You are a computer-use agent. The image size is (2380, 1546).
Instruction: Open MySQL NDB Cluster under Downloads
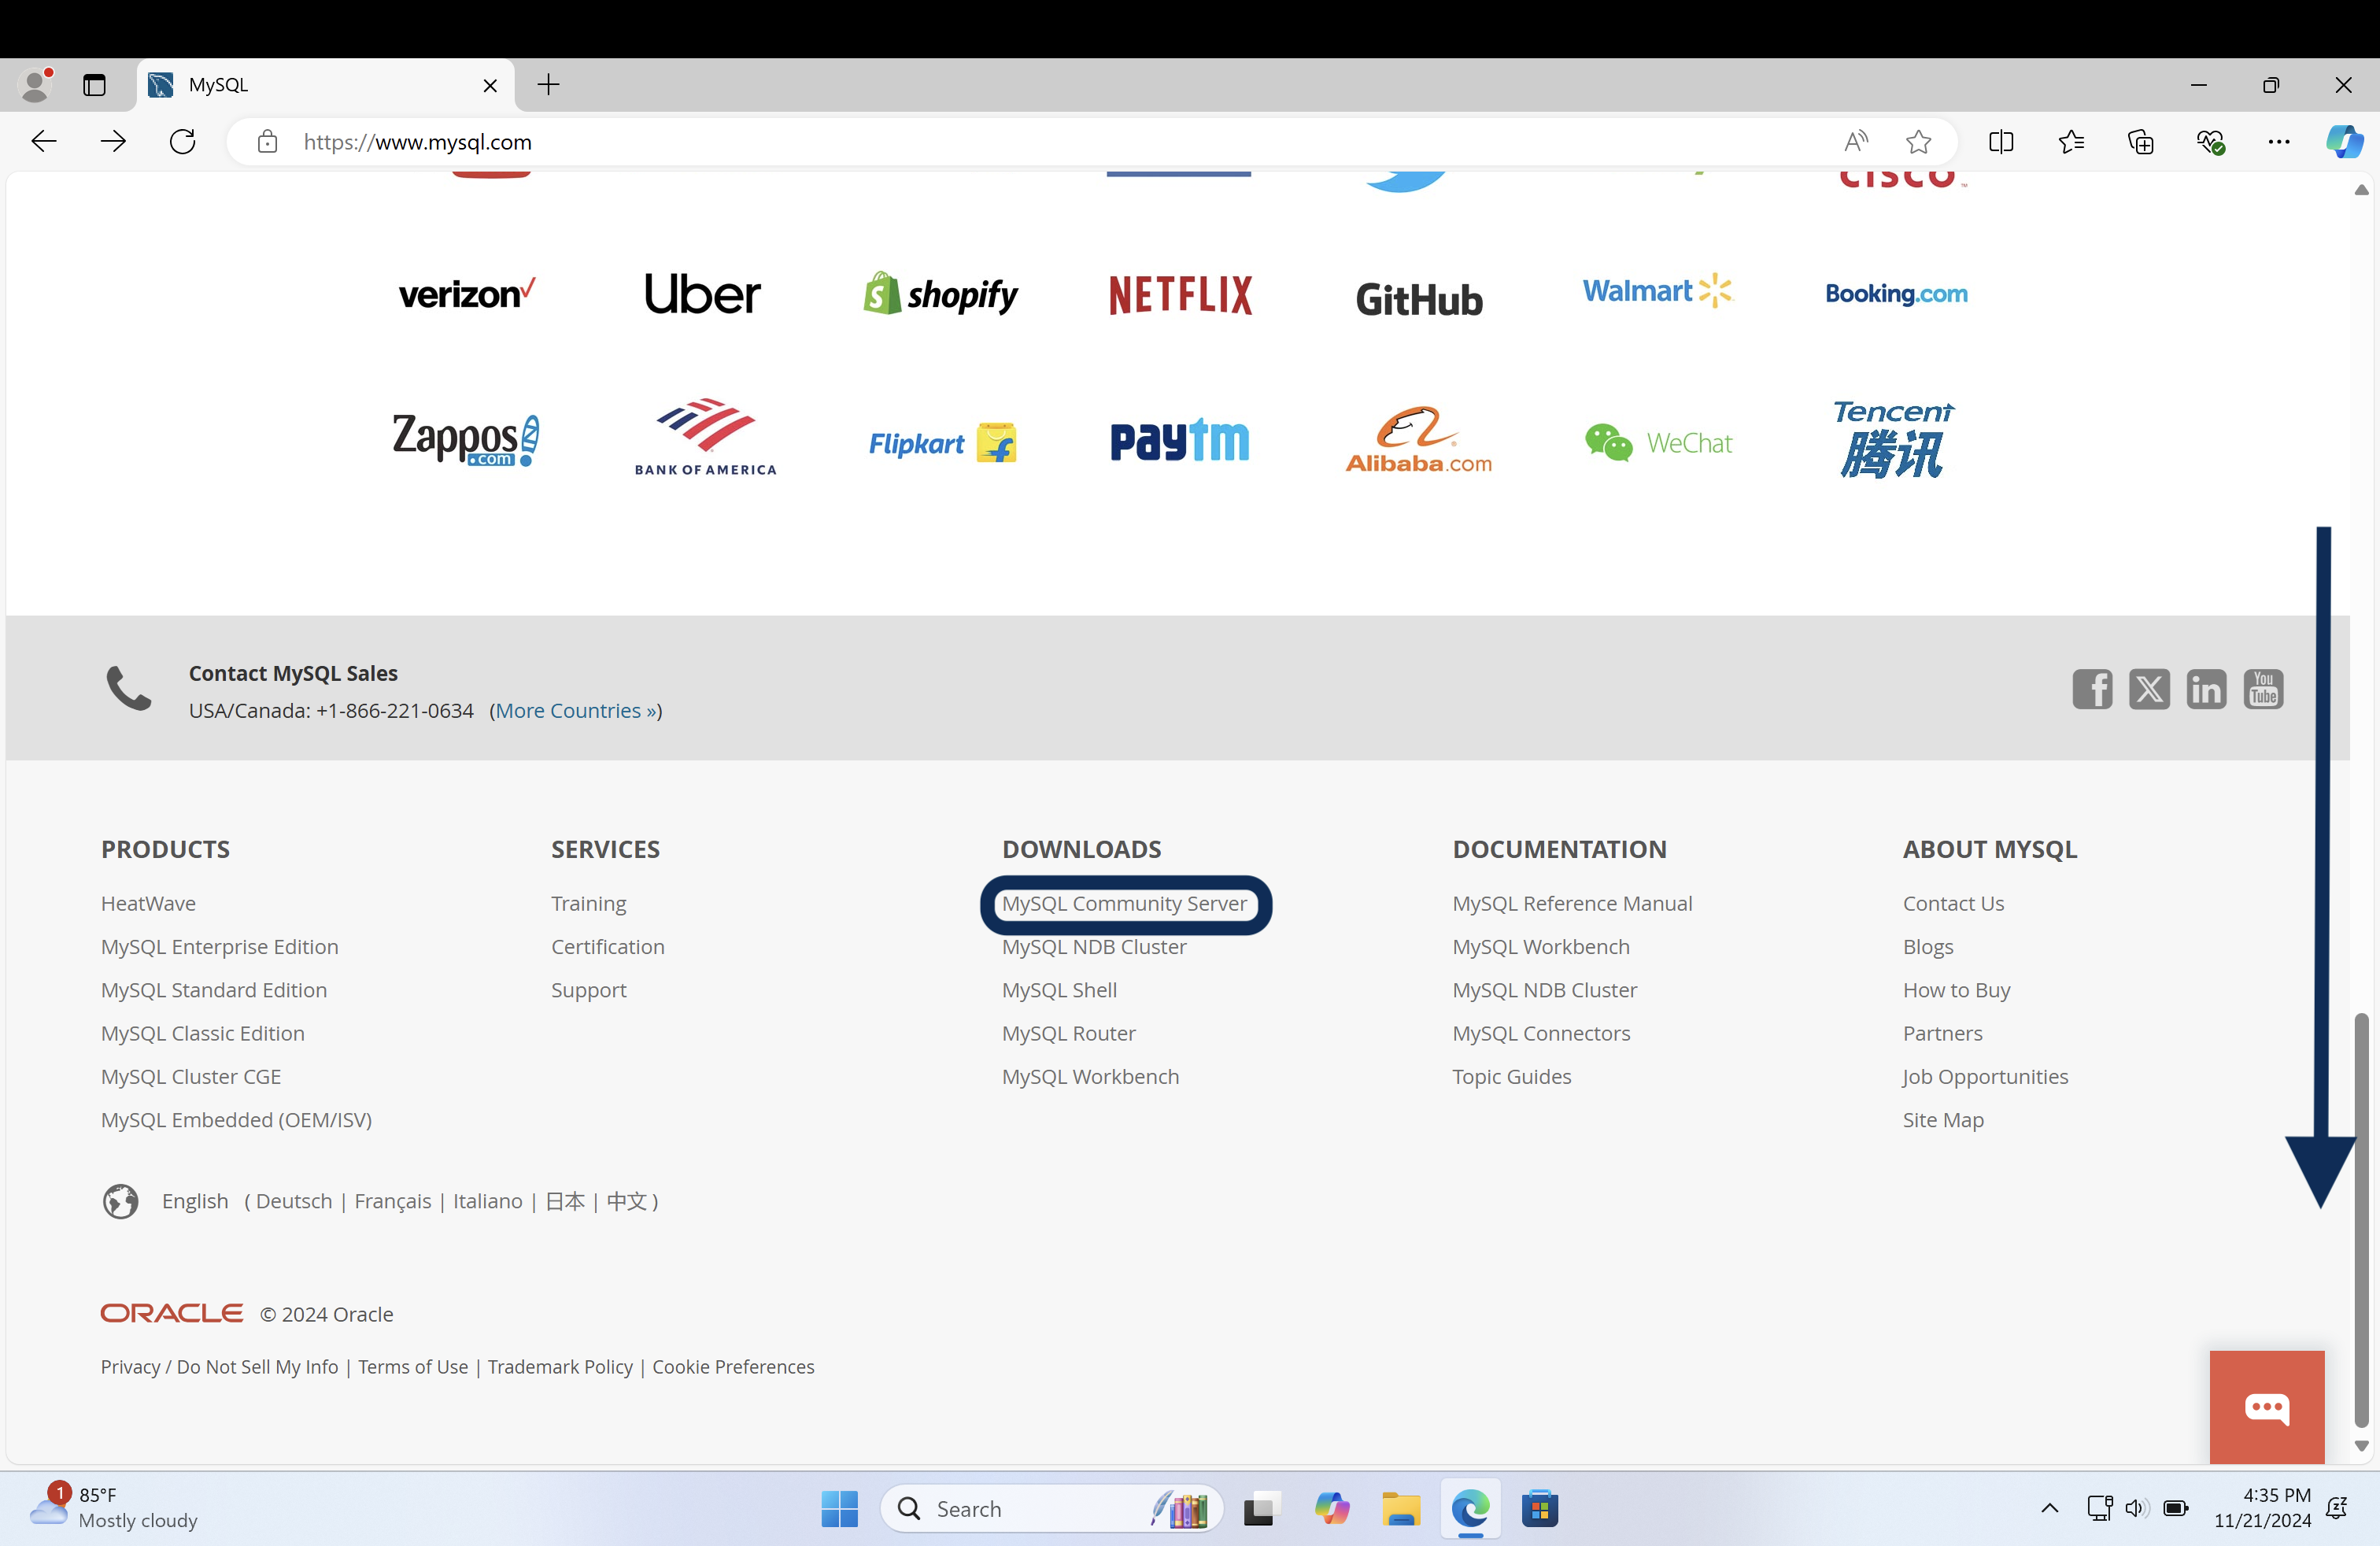1094,946
